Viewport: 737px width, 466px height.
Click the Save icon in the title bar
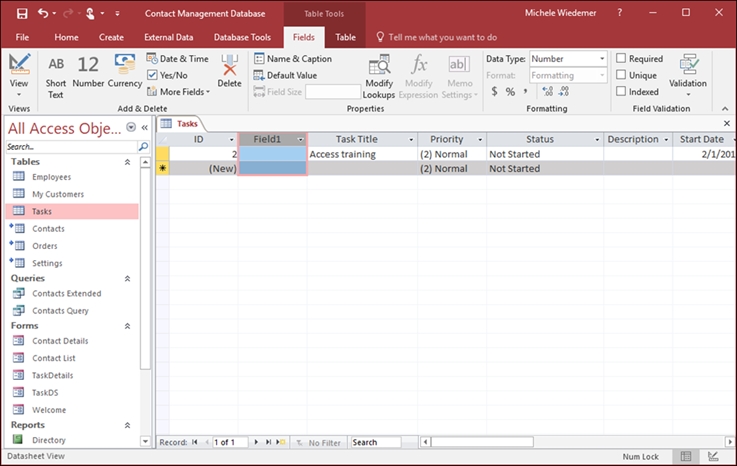click(22, 14)
